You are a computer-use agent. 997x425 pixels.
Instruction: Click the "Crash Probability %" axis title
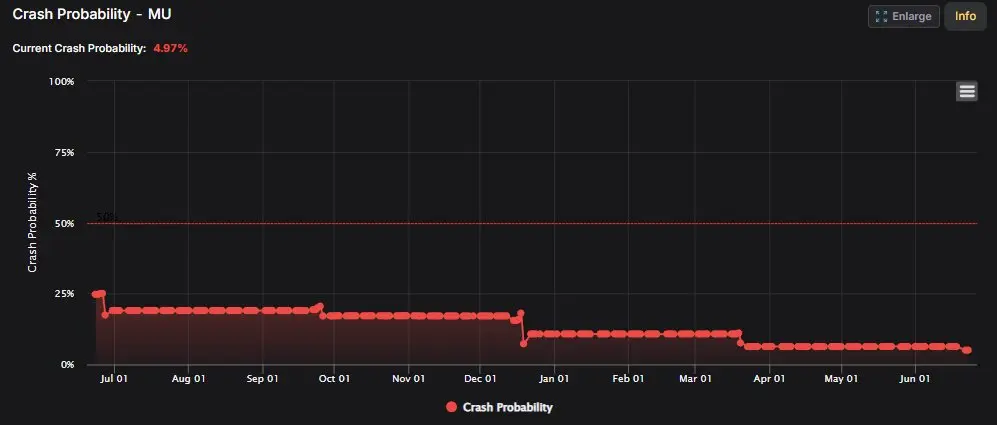(x=32, y=222)
